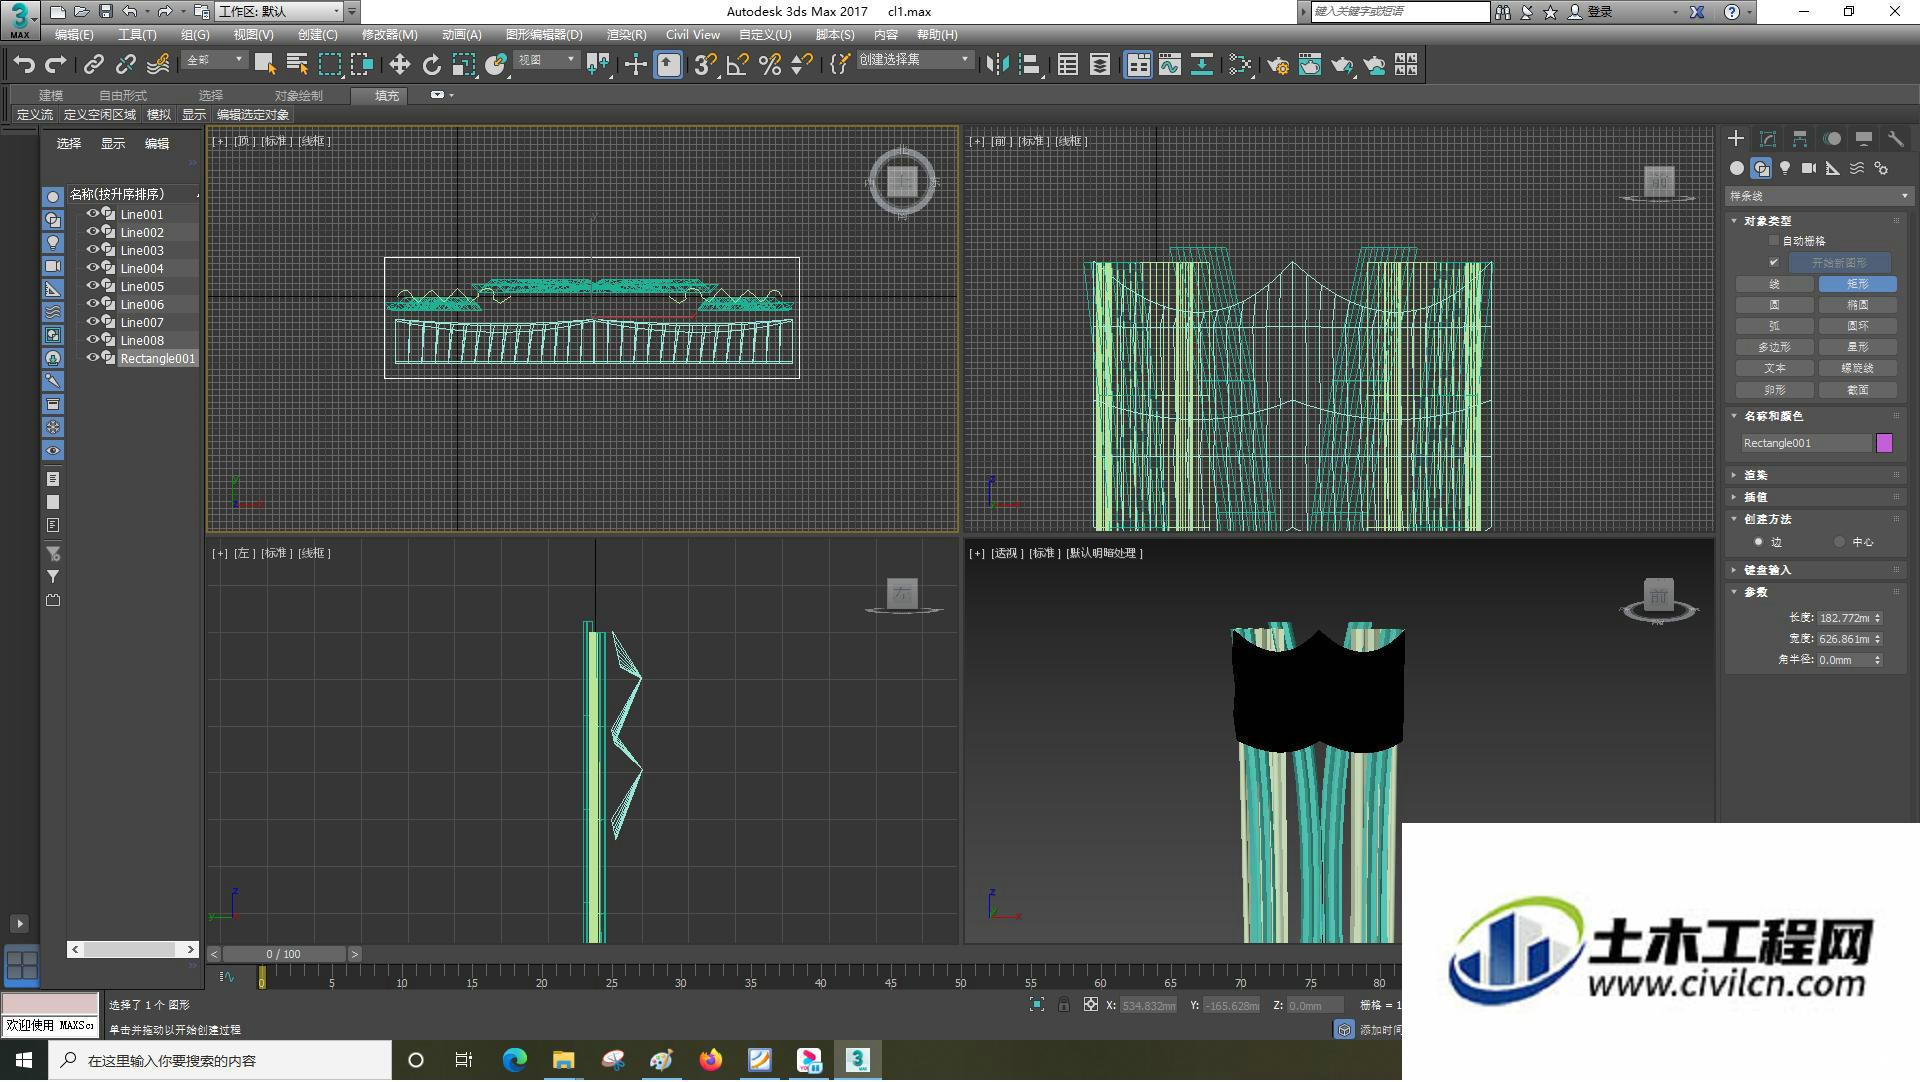
Task: Select the Geometry category icon
Action: (1737, 168)
